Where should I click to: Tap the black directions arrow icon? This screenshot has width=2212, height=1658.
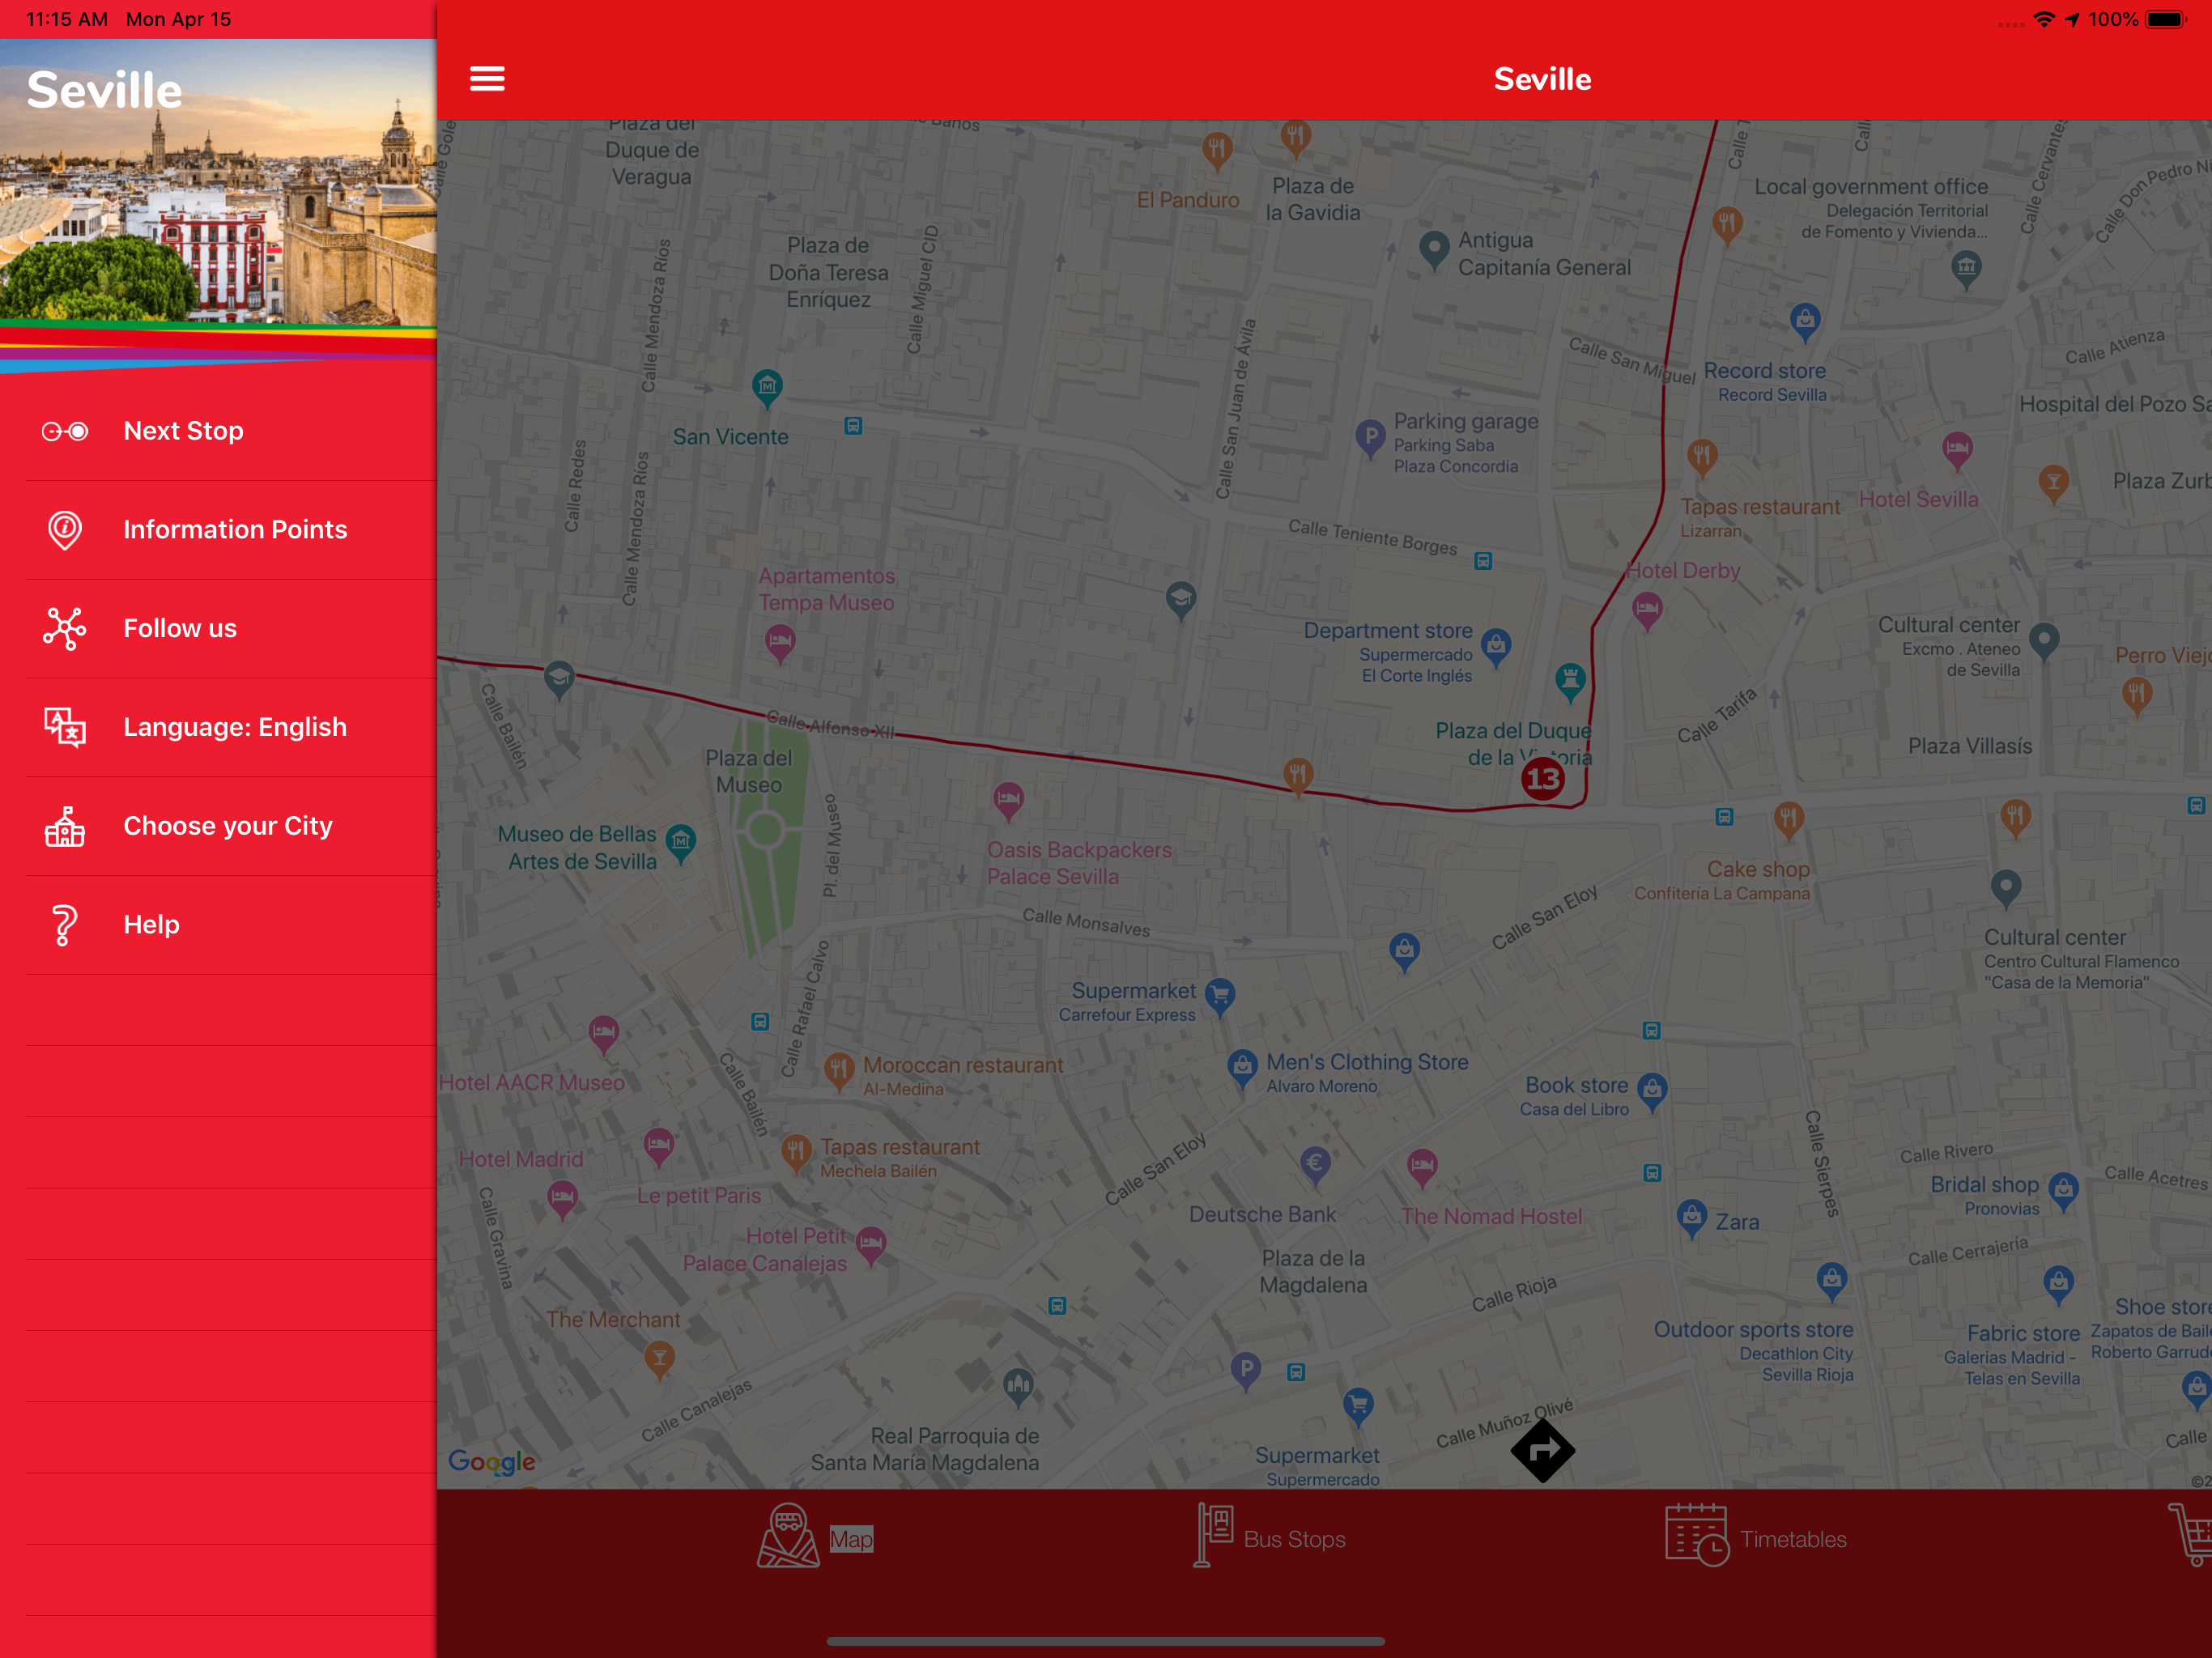[x=1542, y=1450]
